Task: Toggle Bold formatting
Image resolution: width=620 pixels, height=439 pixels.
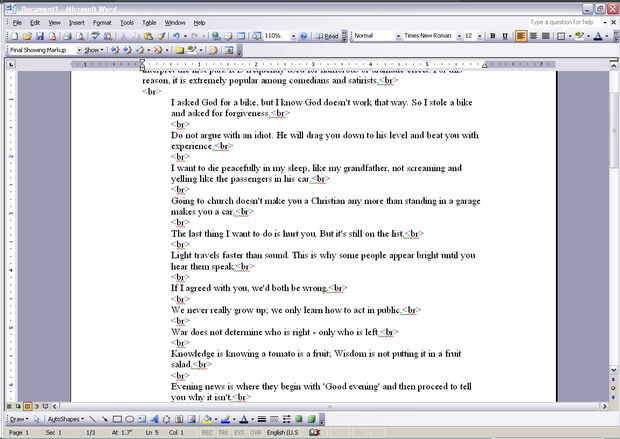Action: (493, 36)
